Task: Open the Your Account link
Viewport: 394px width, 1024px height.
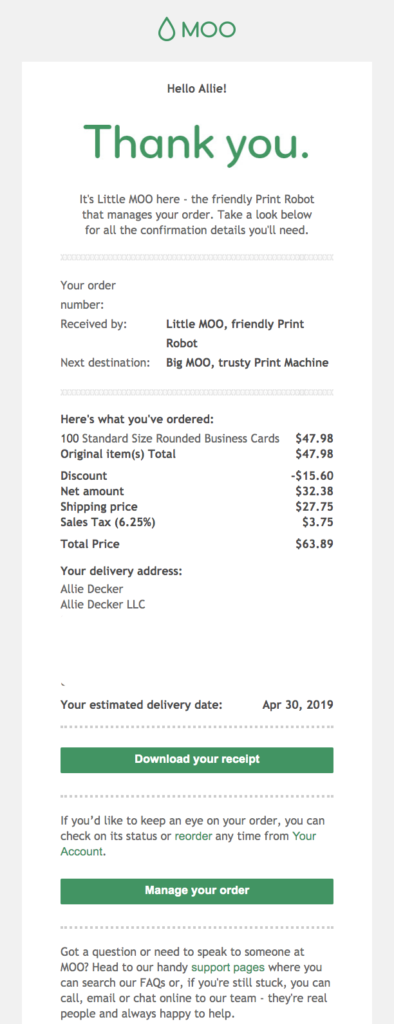Action: (x=188, y=844)
